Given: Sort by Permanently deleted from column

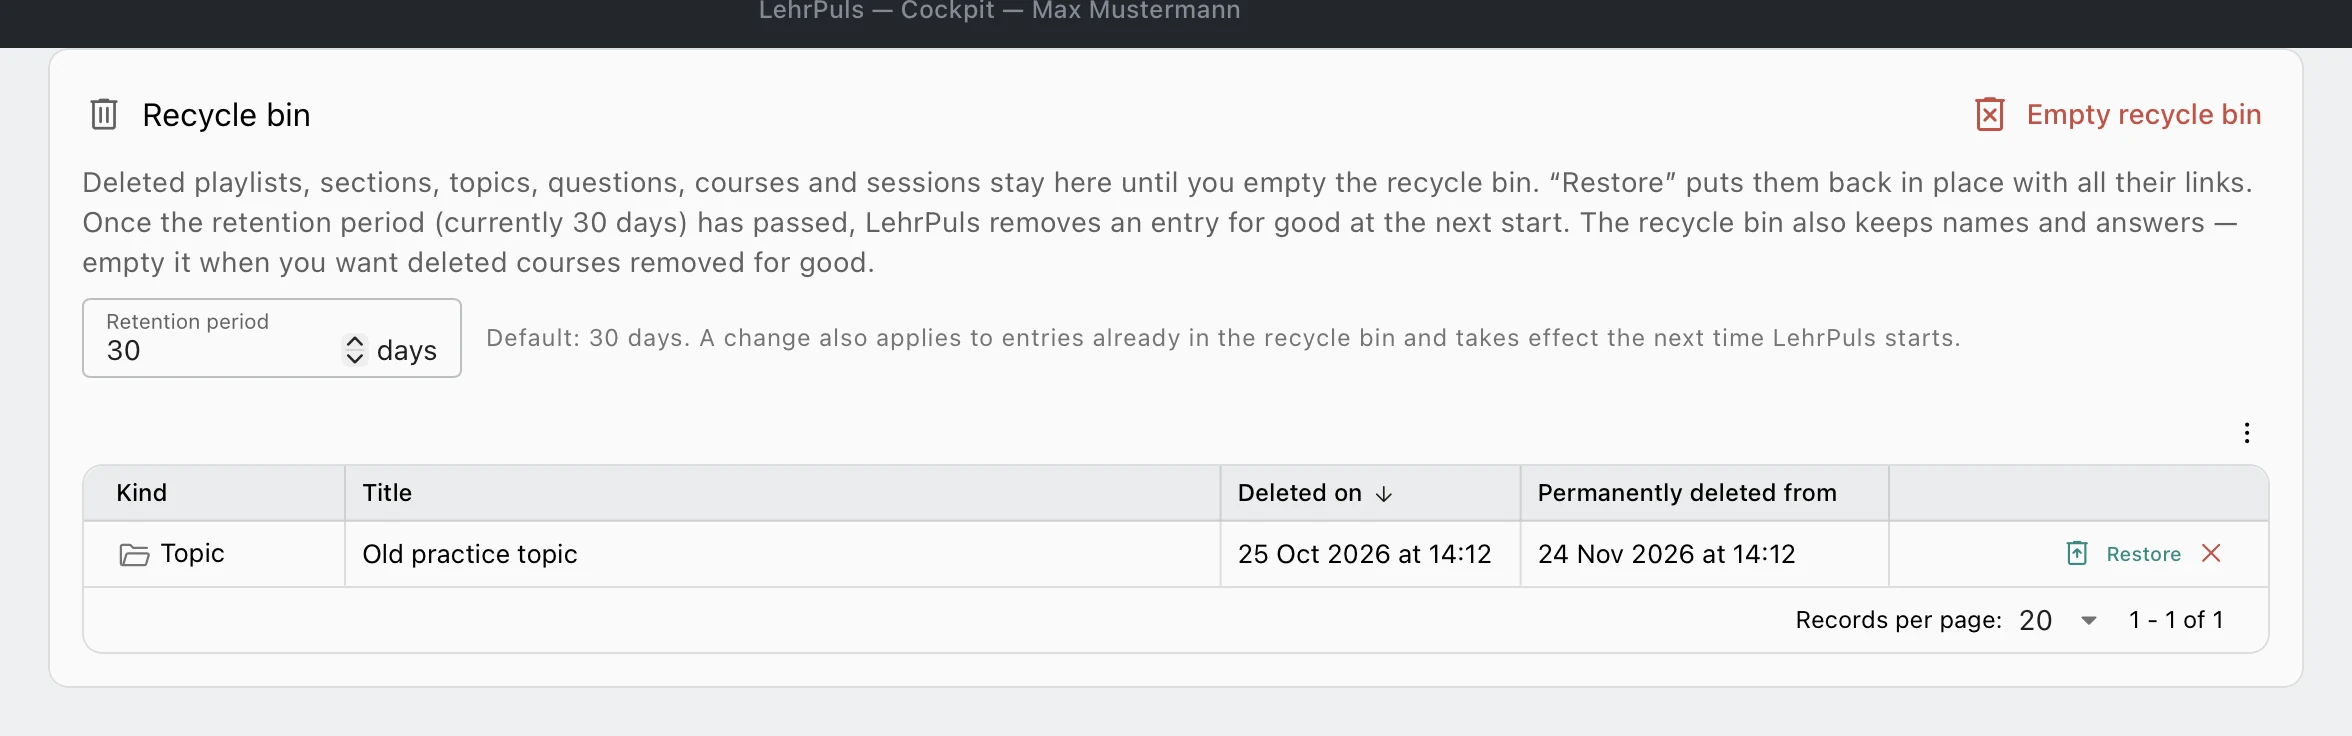Looking at the screenshot, I should click(1687, 493).
